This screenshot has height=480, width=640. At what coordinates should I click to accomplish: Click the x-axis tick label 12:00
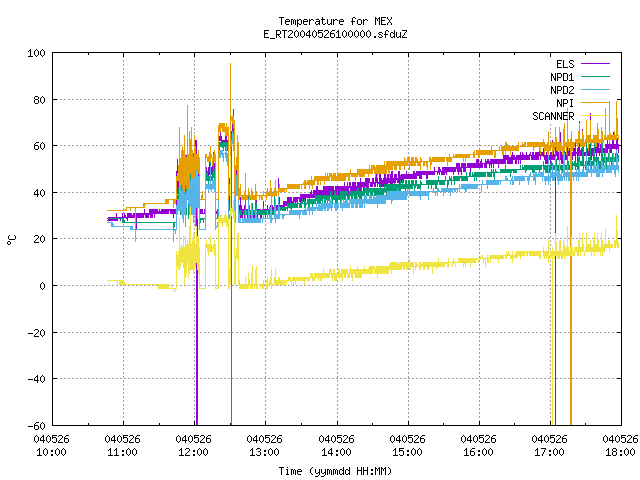193,452
